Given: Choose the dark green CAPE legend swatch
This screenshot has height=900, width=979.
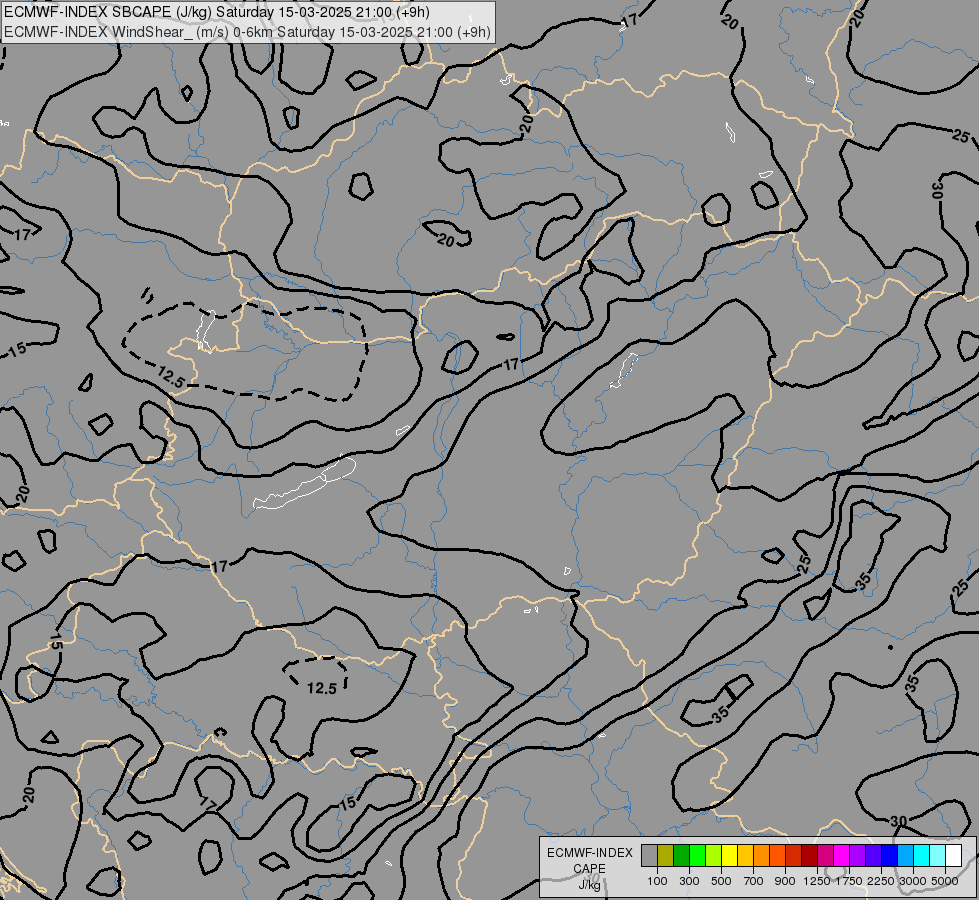Looking at the screenshot, I should pyautogui.click(x=681, y=855).
